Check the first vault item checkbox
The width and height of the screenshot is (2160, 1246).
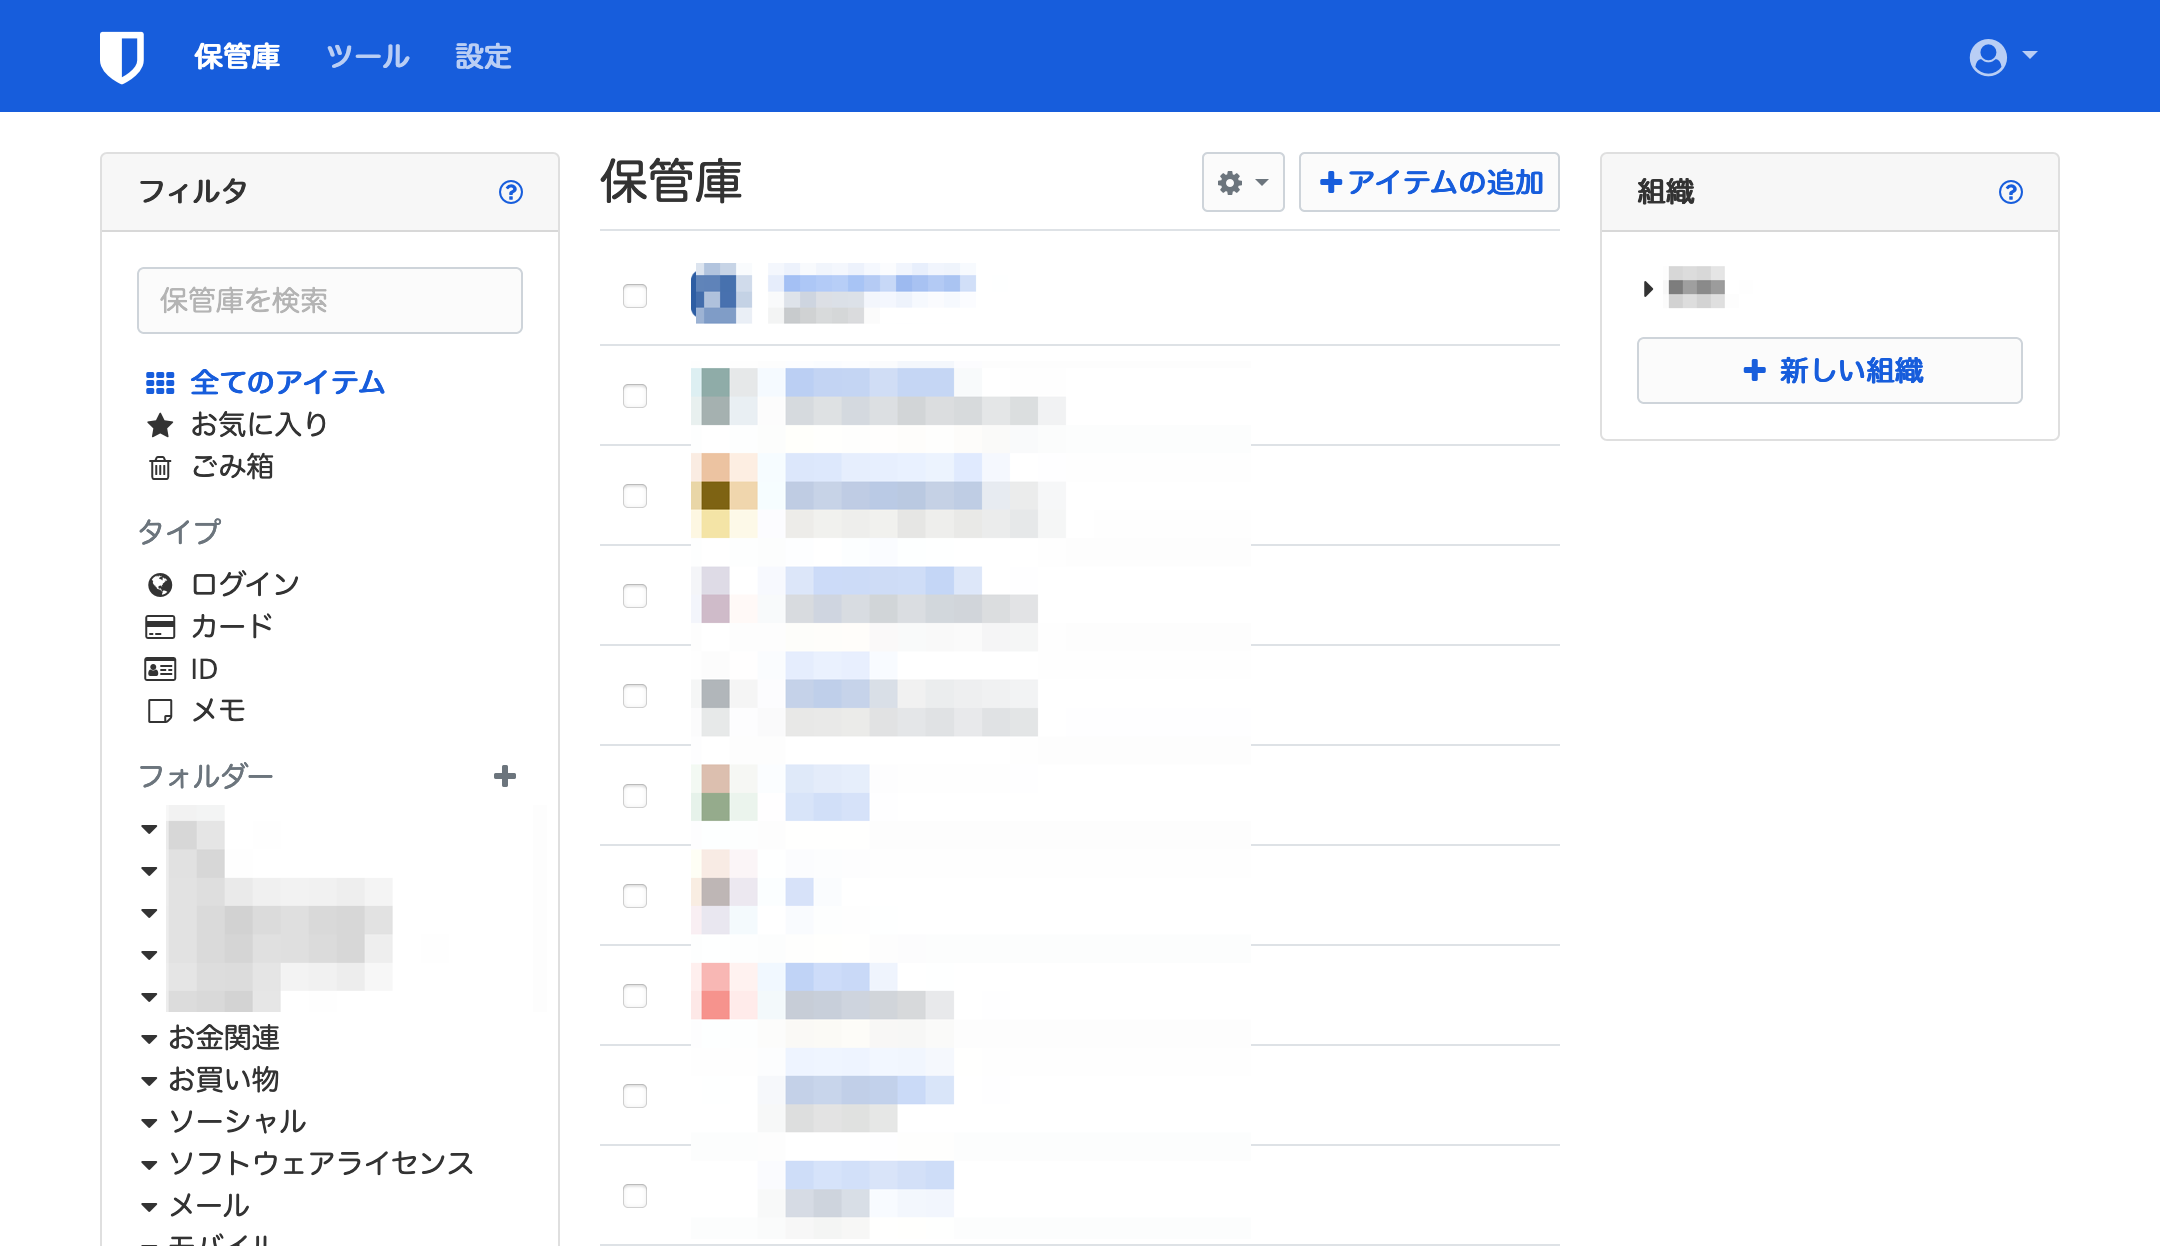click(x=635, y=296)
